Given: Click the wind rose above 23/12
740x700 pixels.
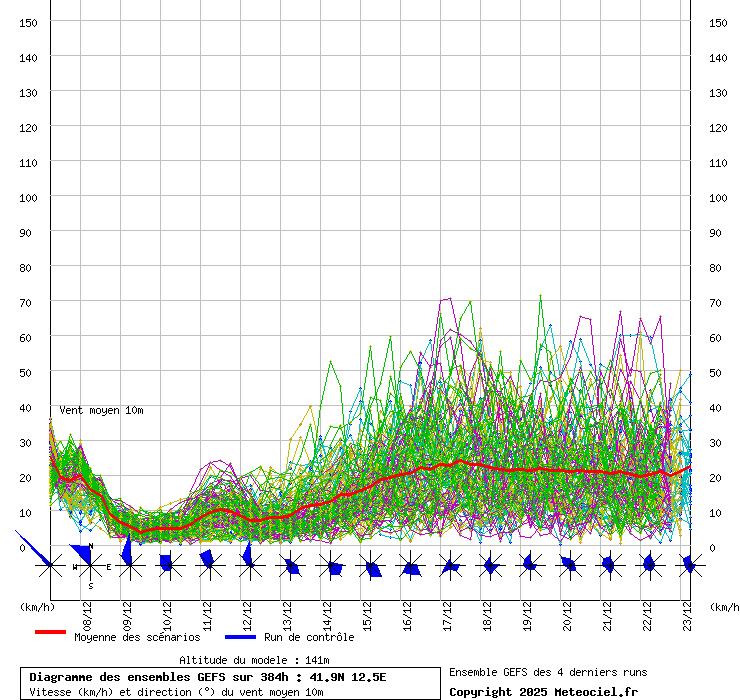Looking at the screenshot, I should [689, 566].
